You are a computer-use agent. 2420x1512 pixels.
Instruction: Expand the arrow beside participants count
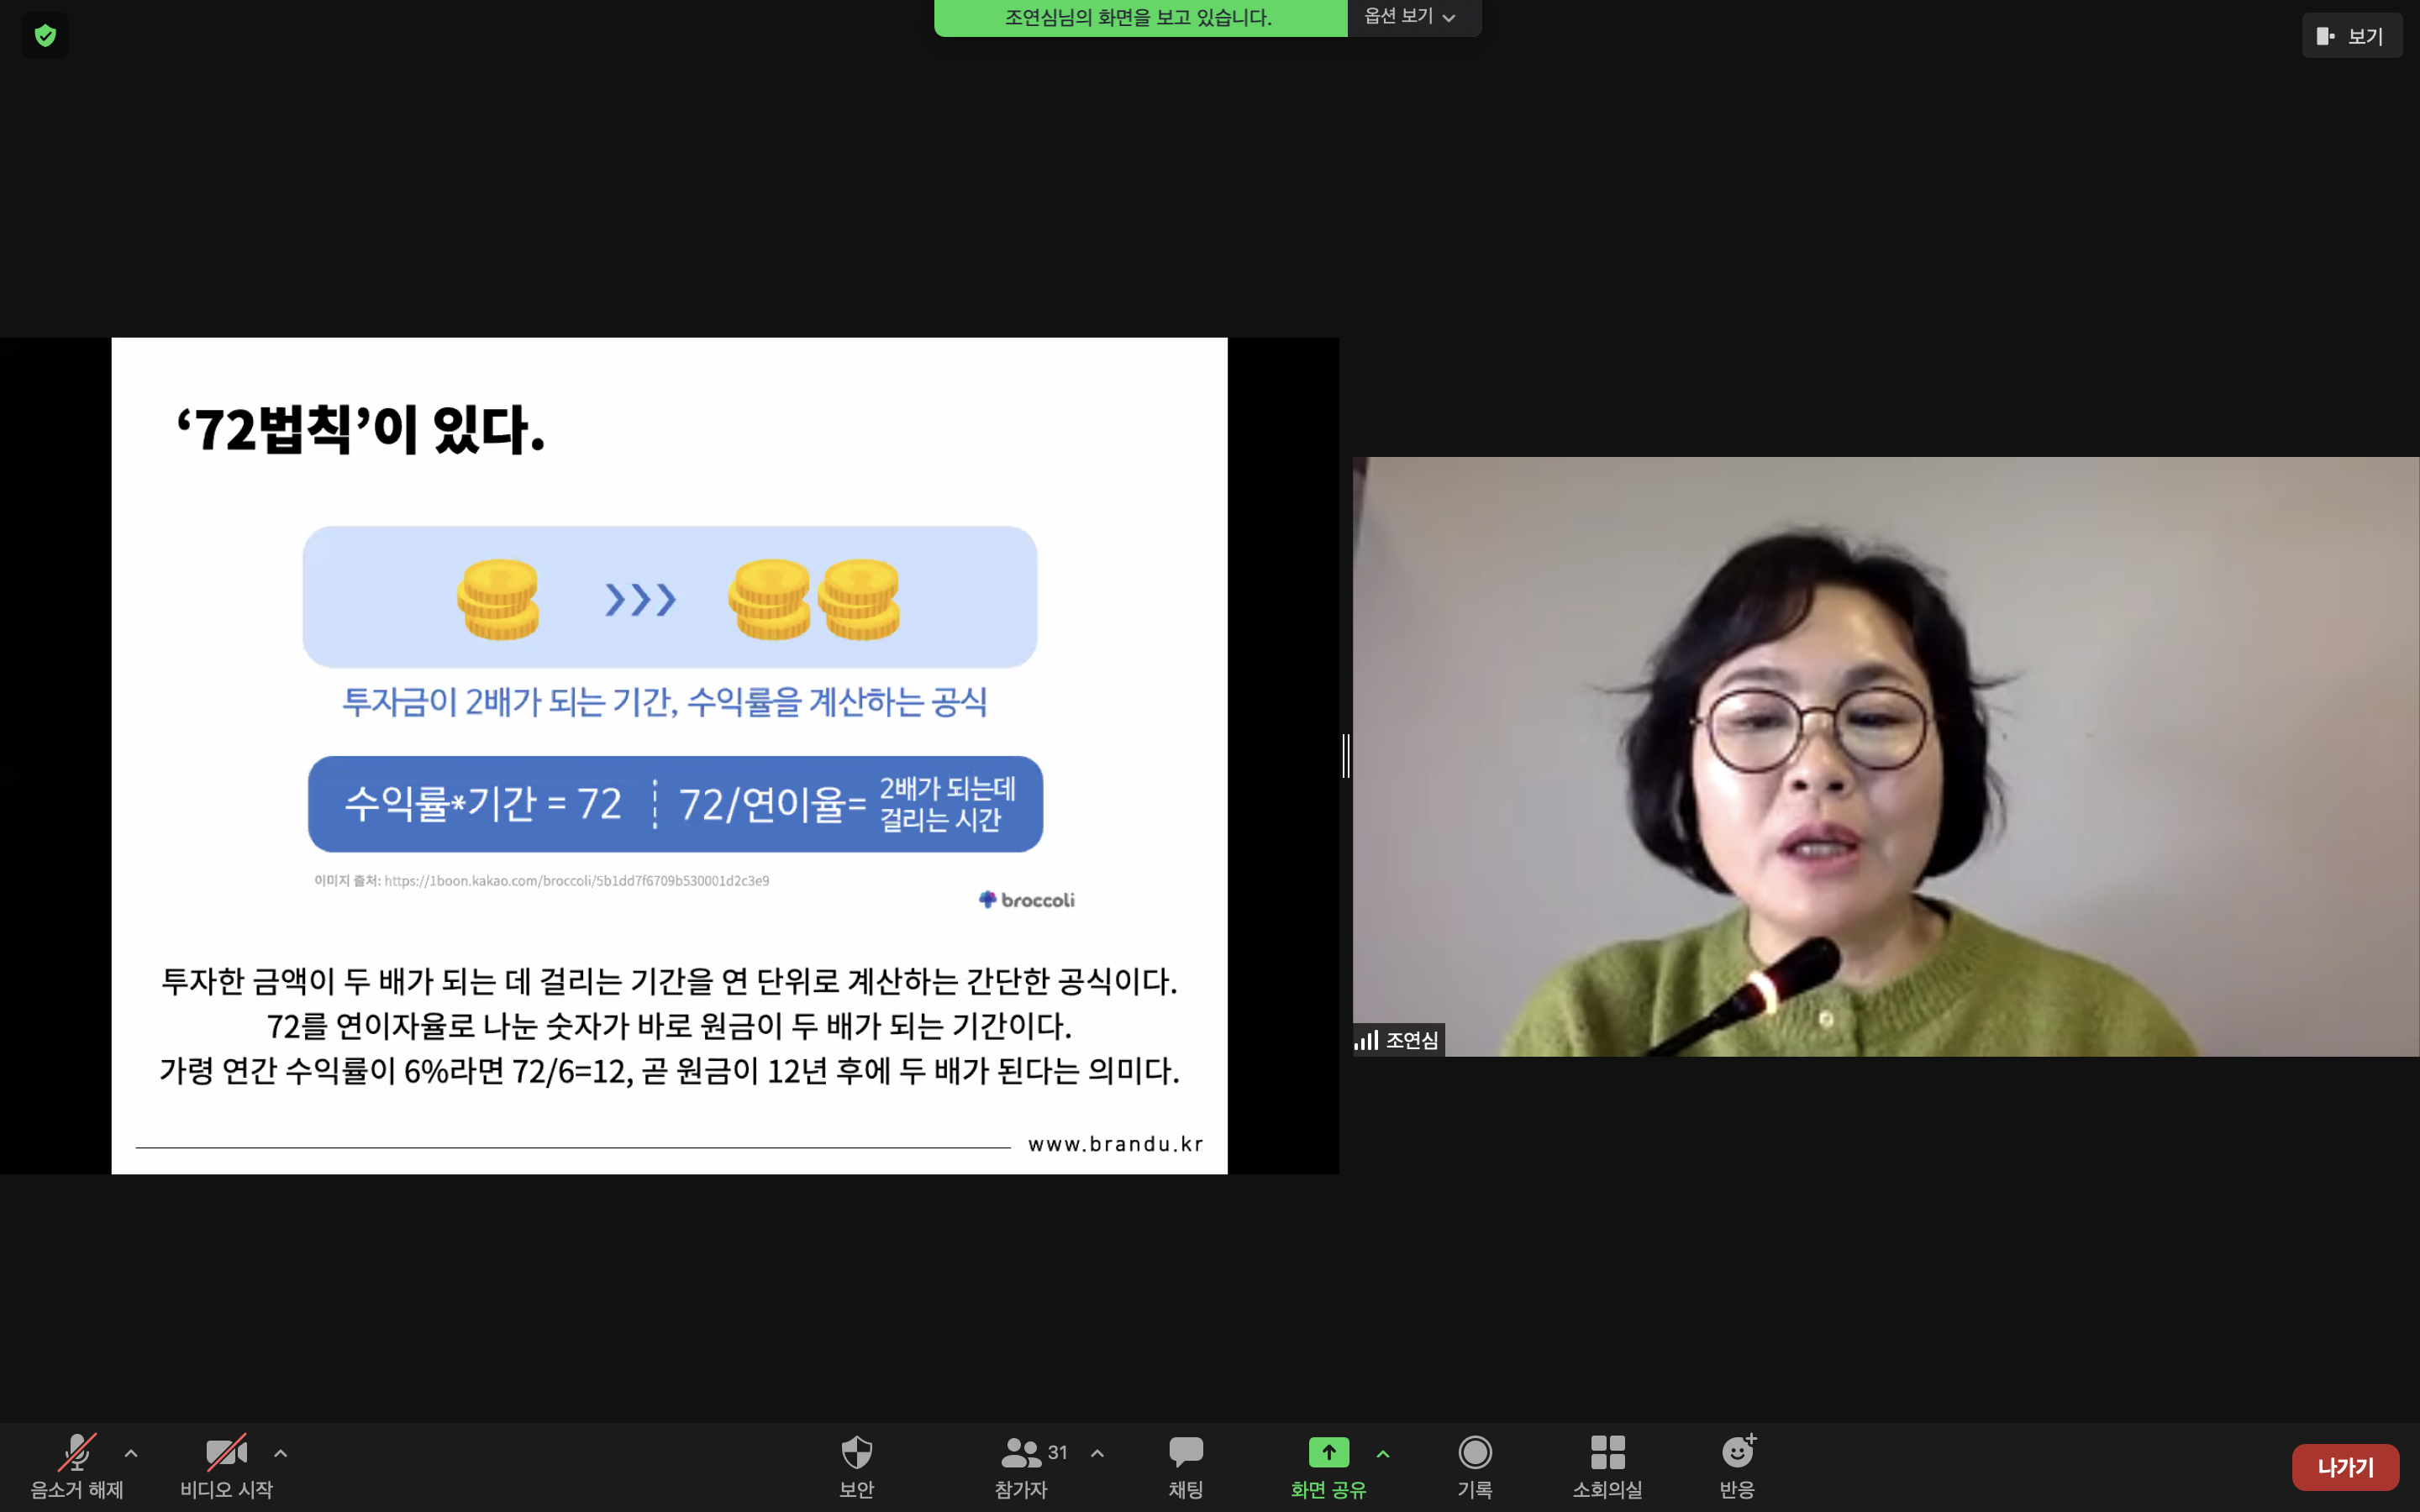1097,1453
